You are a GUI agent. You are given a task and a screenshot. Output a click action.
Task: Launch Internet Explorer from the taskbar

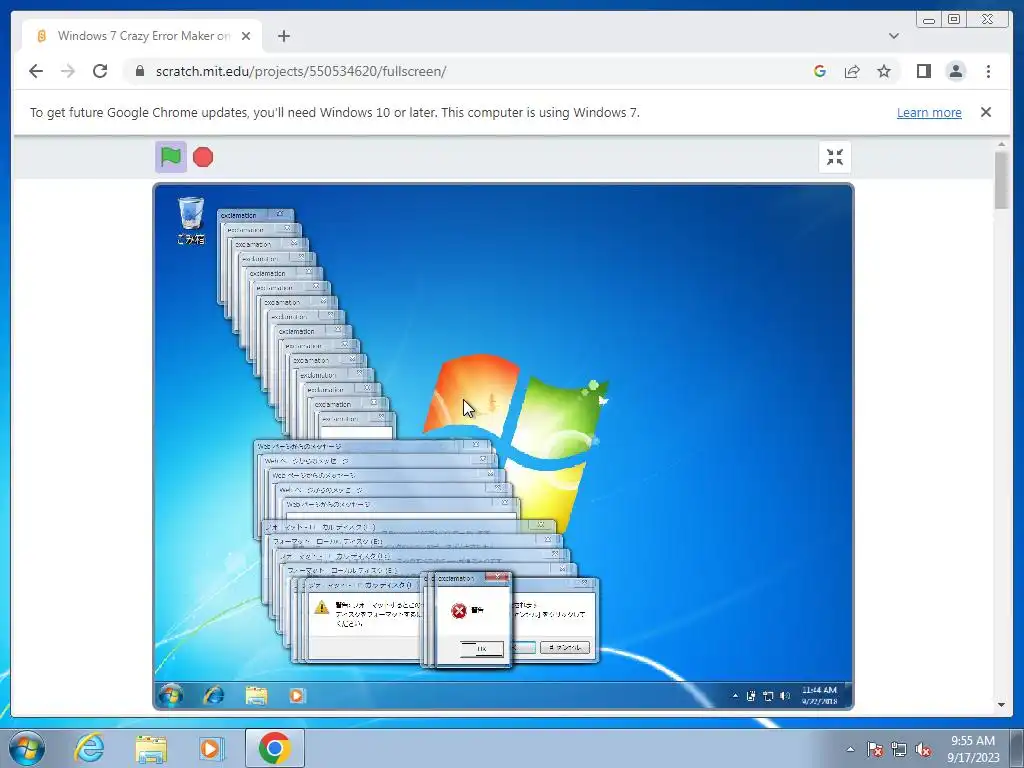(x=89, y=748)
